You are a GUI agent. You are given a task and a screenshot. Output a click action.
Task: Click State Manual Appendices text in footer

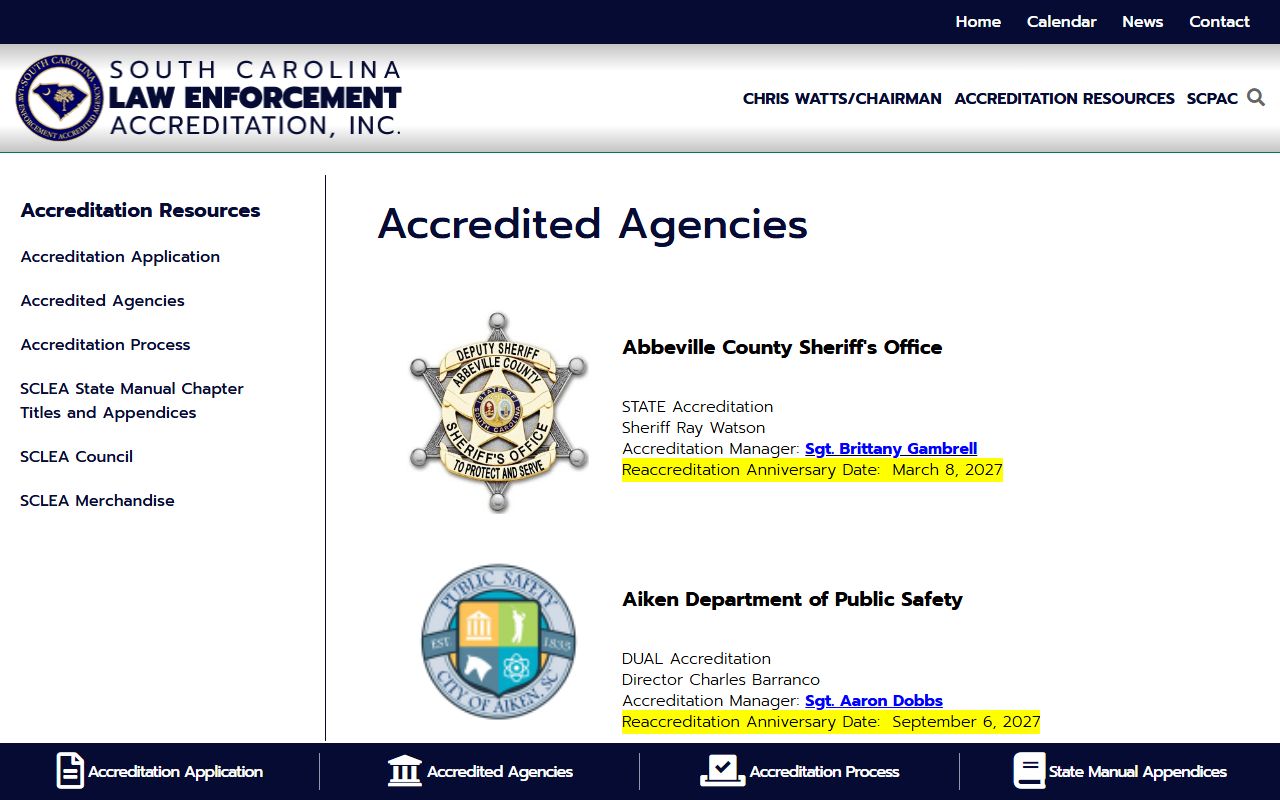[1138, 771]
